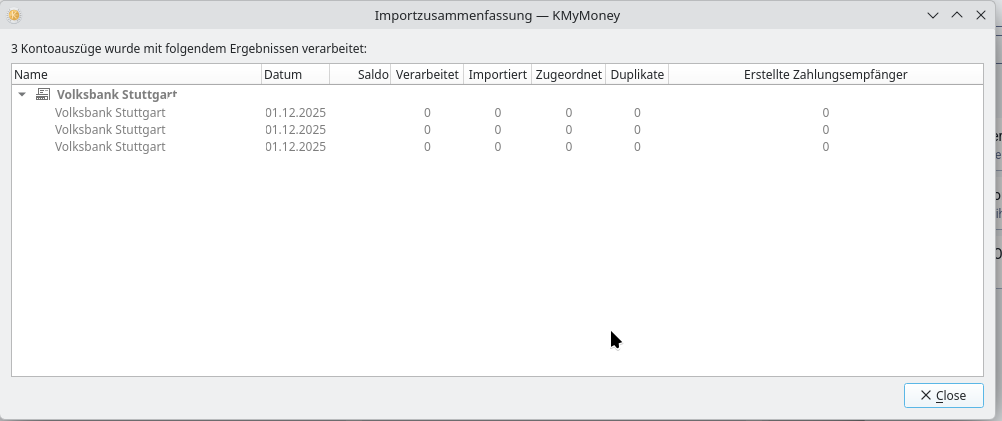Sort by the Importiert column header
This screenshot has height=421, width=1002.
tap(498, 75)
